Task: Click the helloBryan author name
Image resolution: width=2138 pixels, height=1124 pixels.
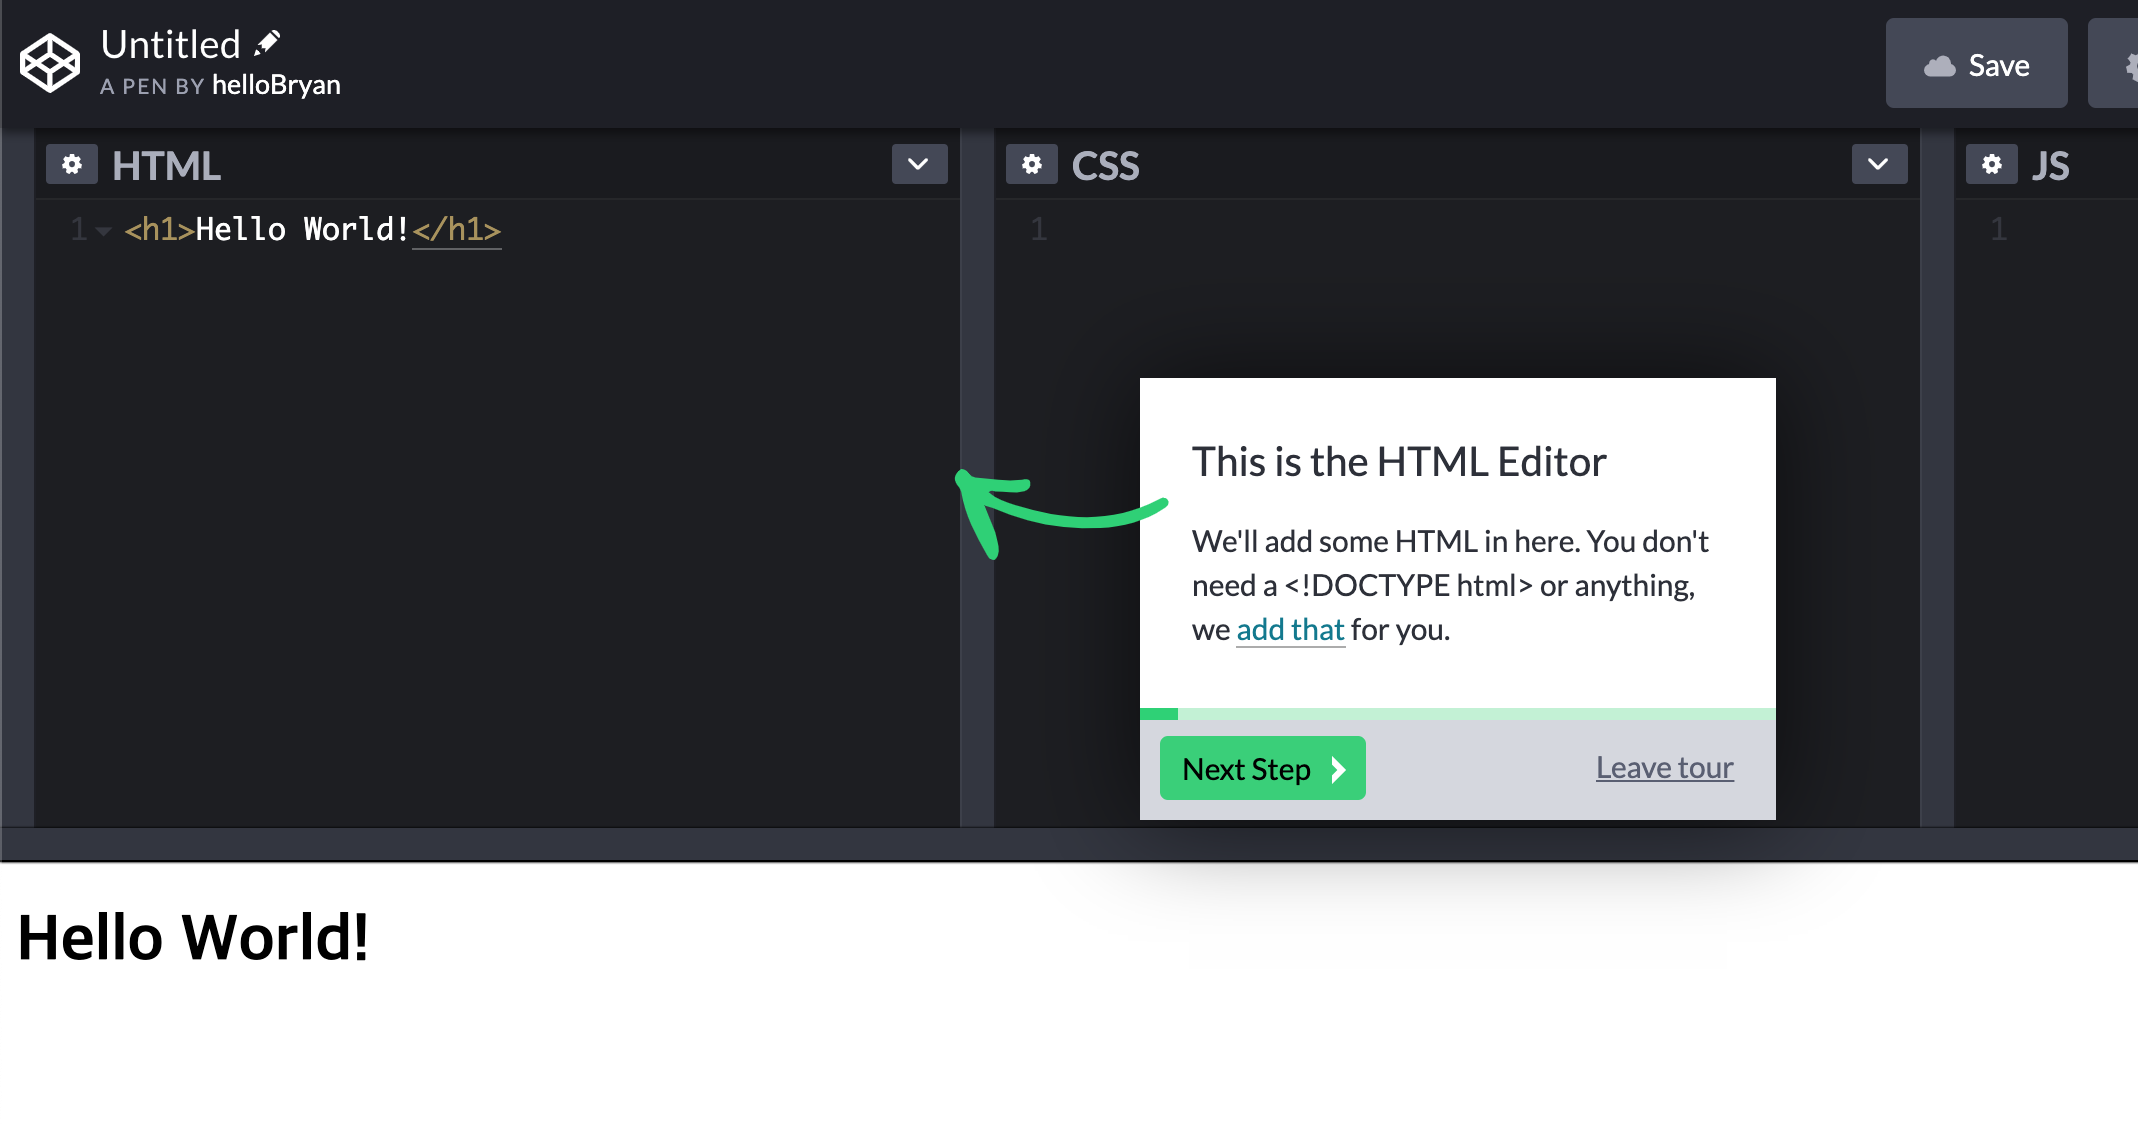Action: point(276,85)
